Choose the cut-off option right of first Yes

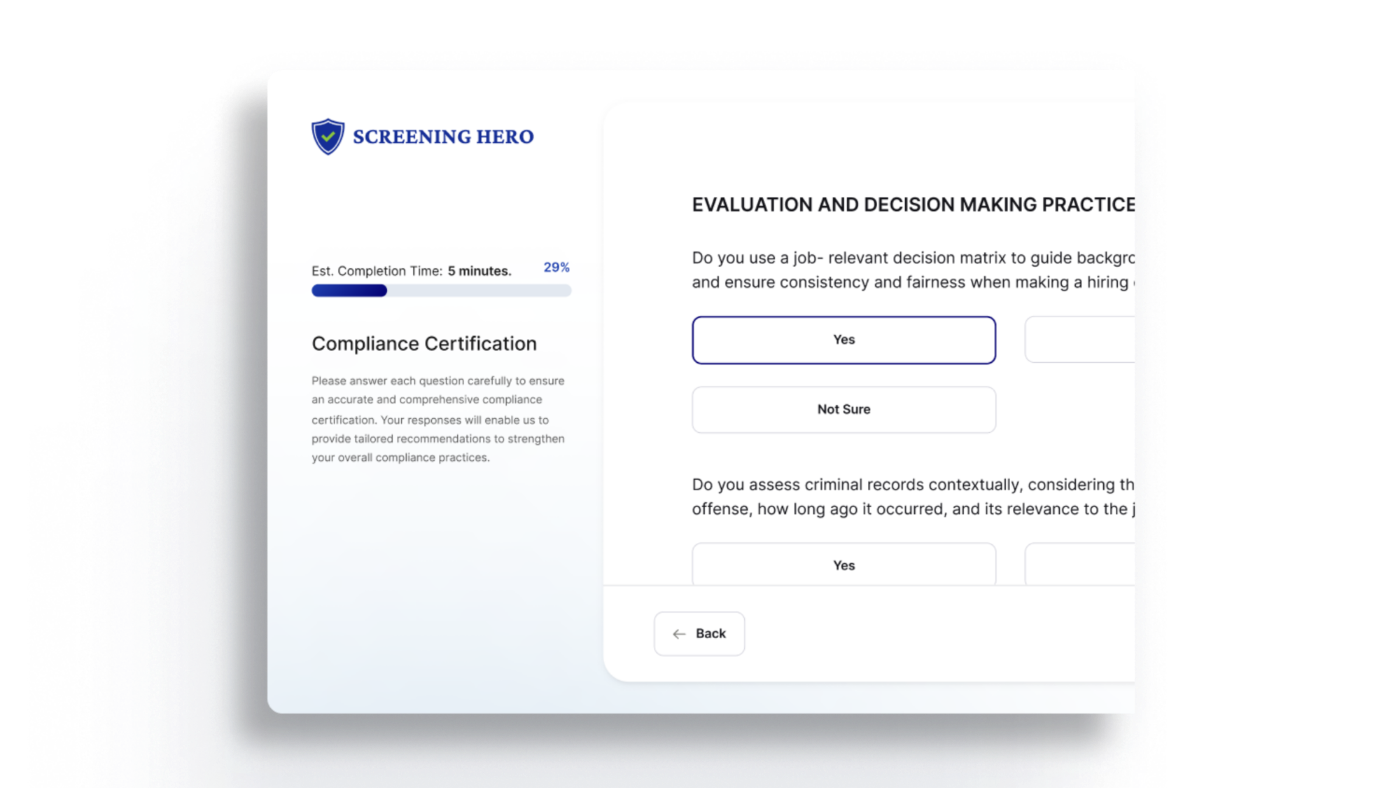click(x=1080, y=340)
